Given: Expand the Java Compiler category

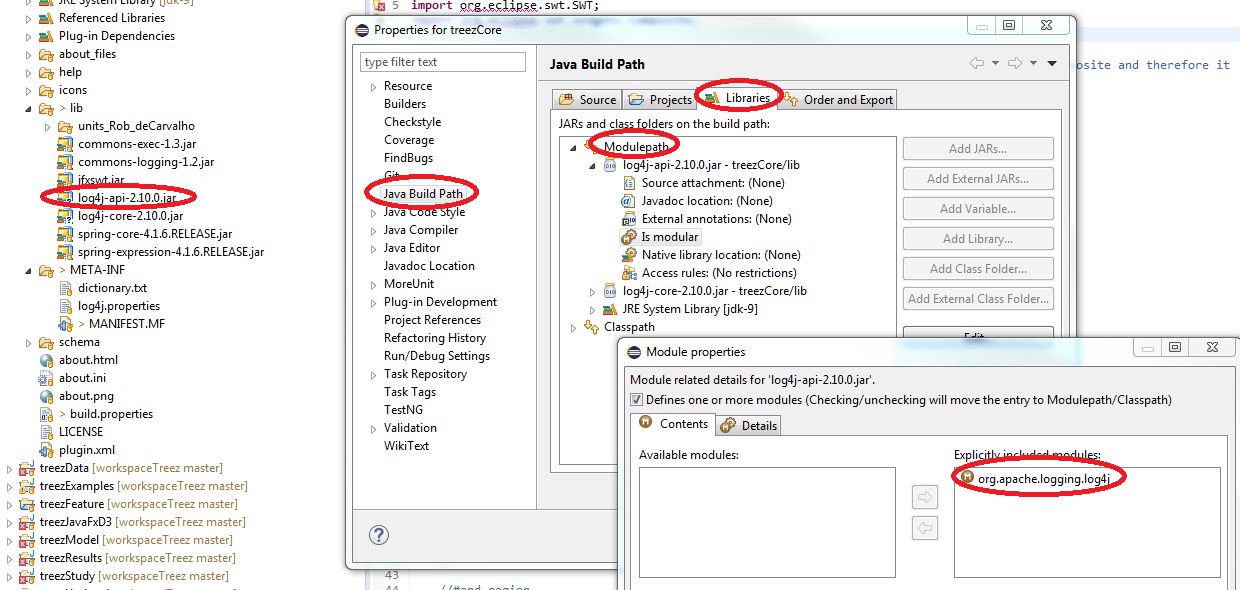Looking at the screenshot, I should pos(373,230).
